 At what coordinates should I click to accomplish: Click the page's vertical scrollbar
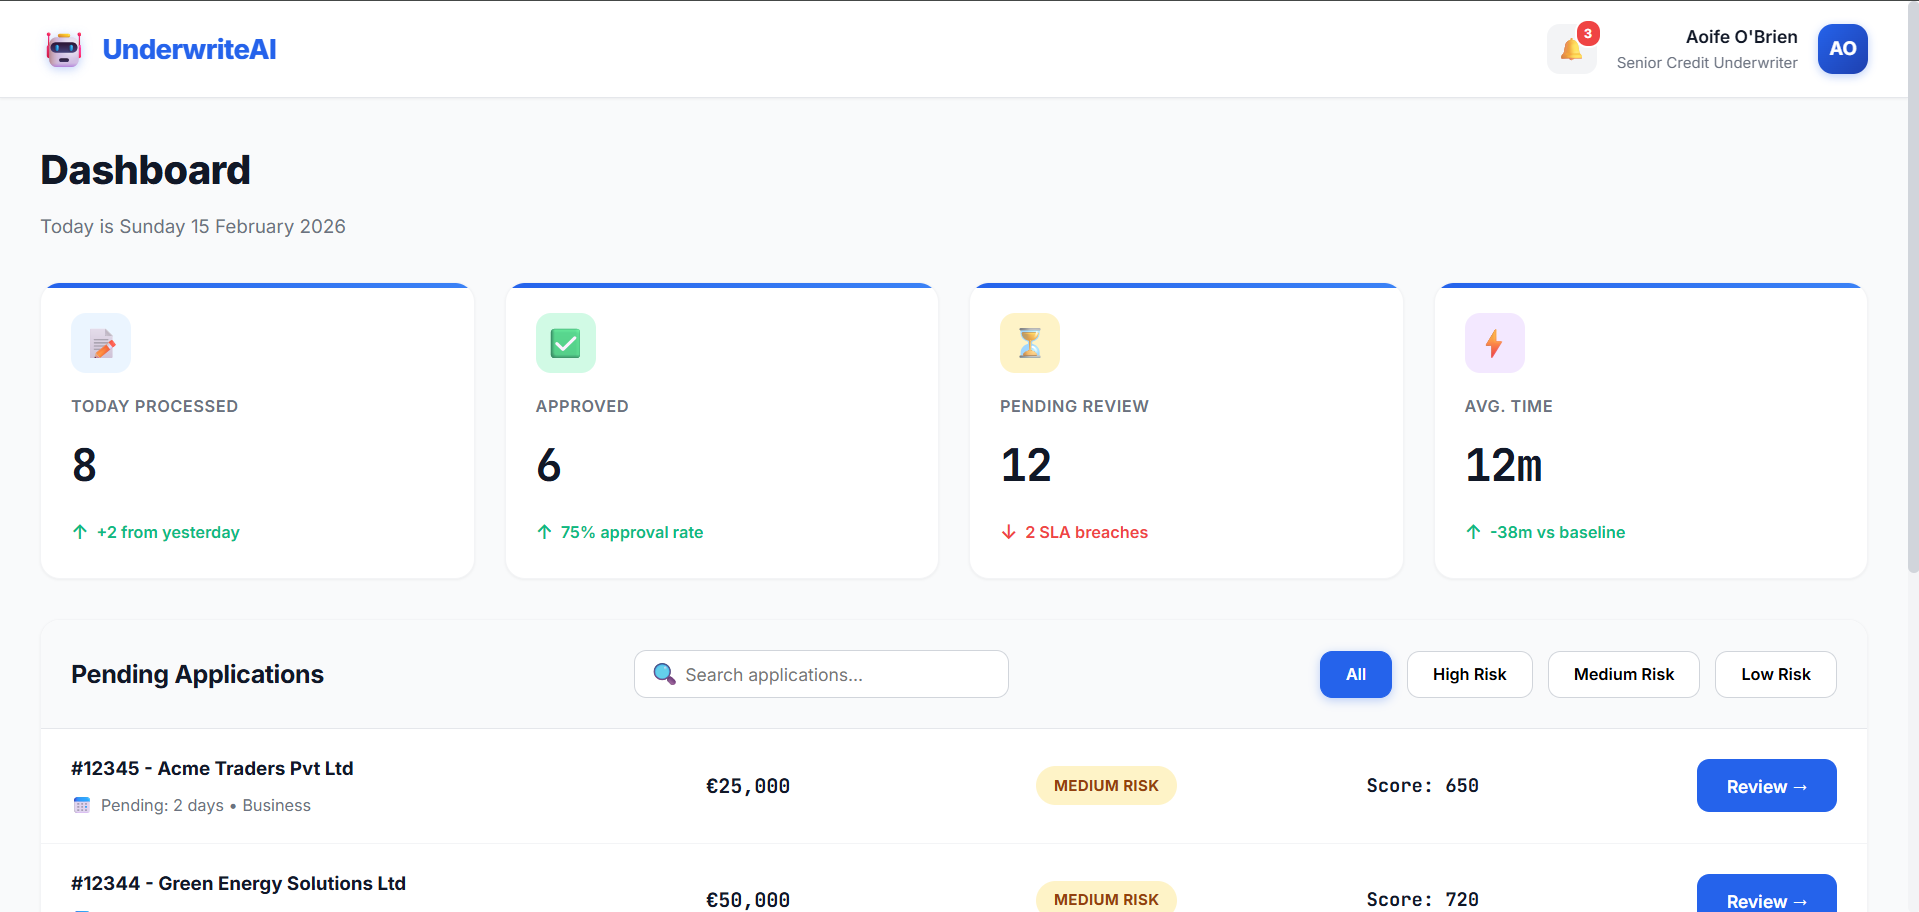tap(1912, 300)
